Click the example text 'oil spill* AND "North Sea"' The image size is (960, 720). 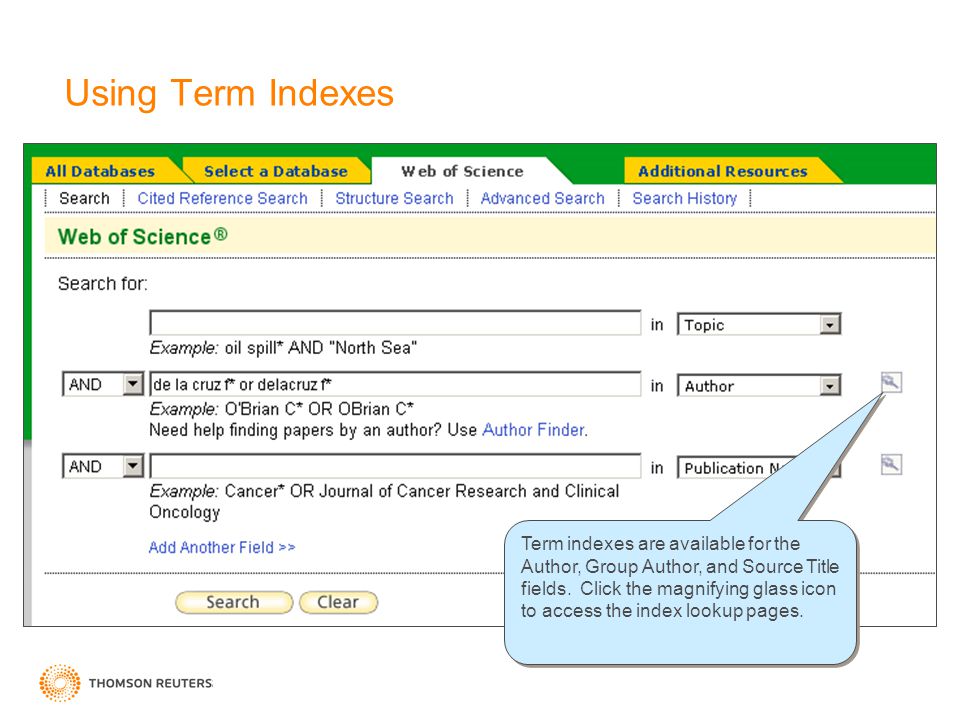point(321,348)
